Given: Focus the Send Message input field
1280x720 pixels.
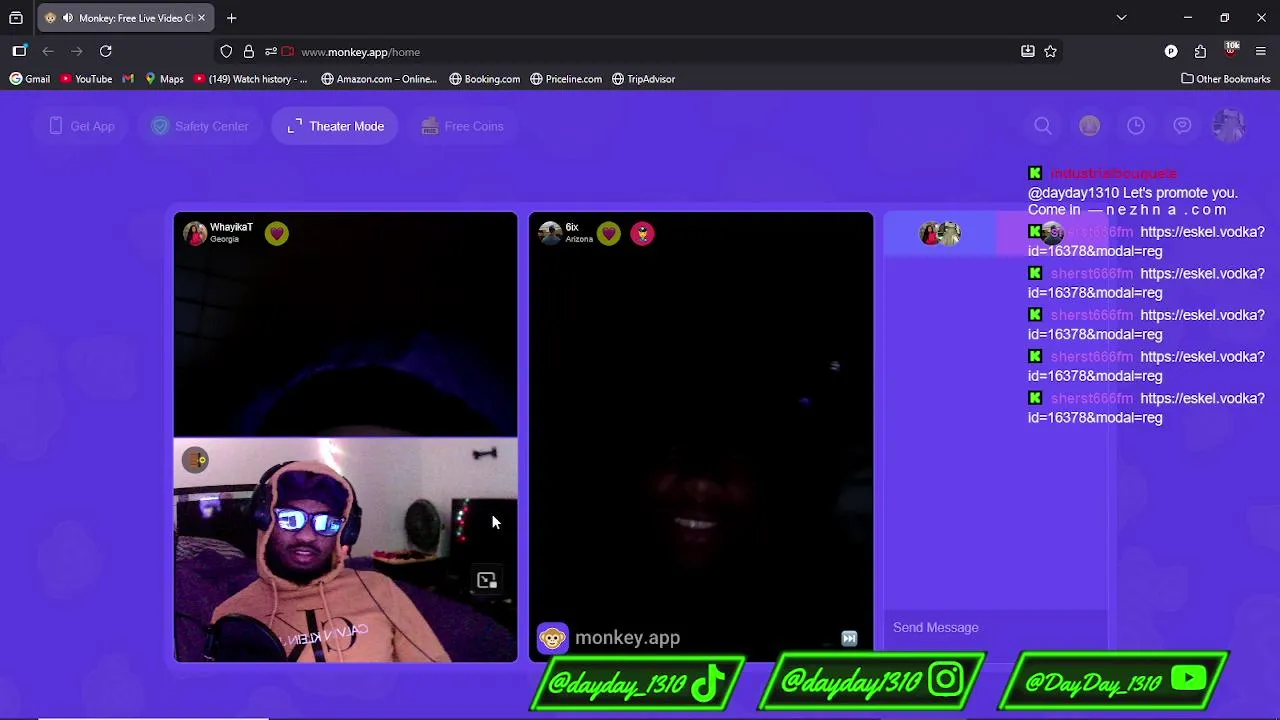Looking at the screenshot, I should pyautogui.click(x=995, y=627).
